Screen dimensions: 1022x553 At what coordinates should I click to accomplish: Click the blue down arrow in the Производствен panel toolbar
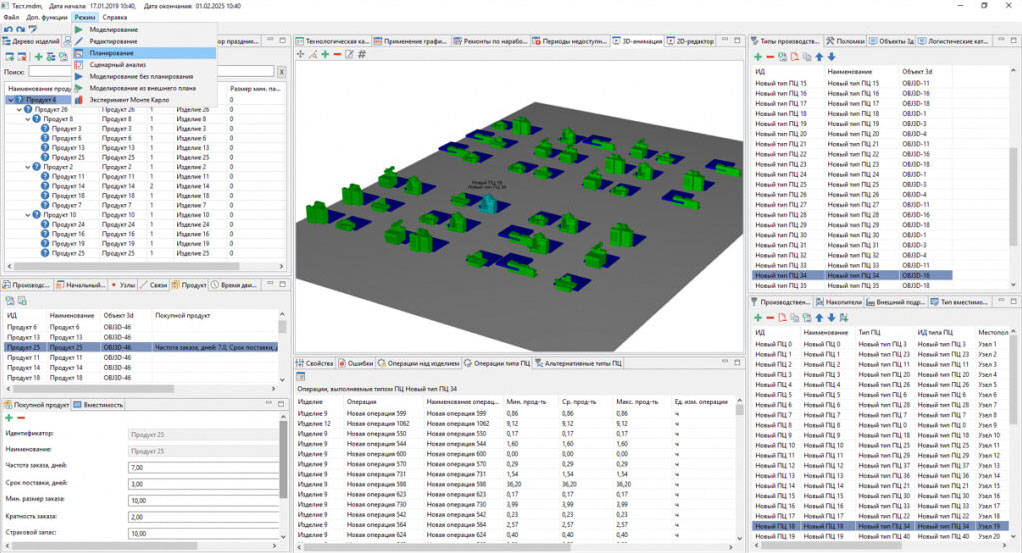[x=832, y=318]
